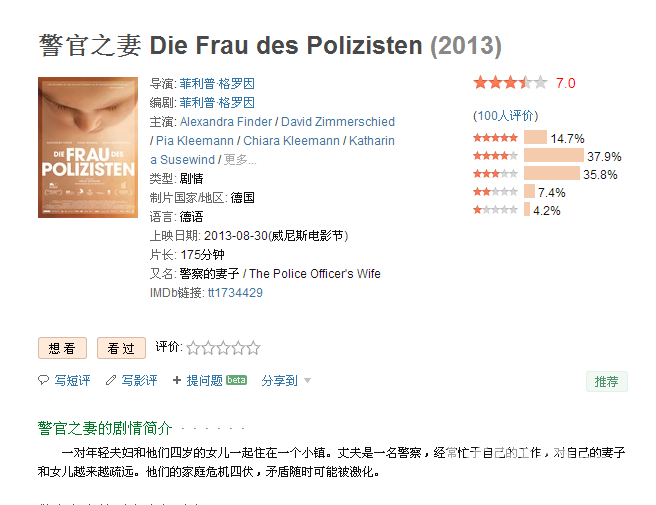The width and height of the screenshot is (656, 505).
Task: Expand the cast list via 更多...
Action: pos(240,160)
